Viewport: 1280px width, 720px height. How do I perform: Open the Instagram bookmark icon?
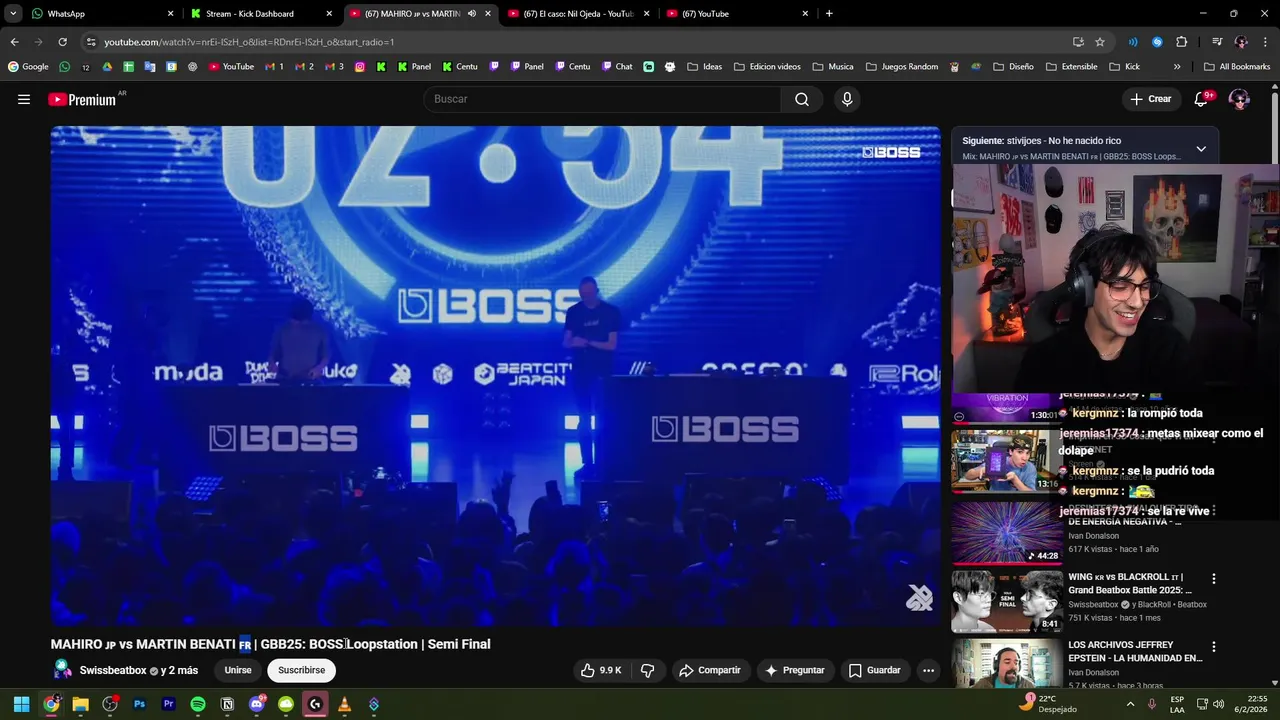point(360,67)
